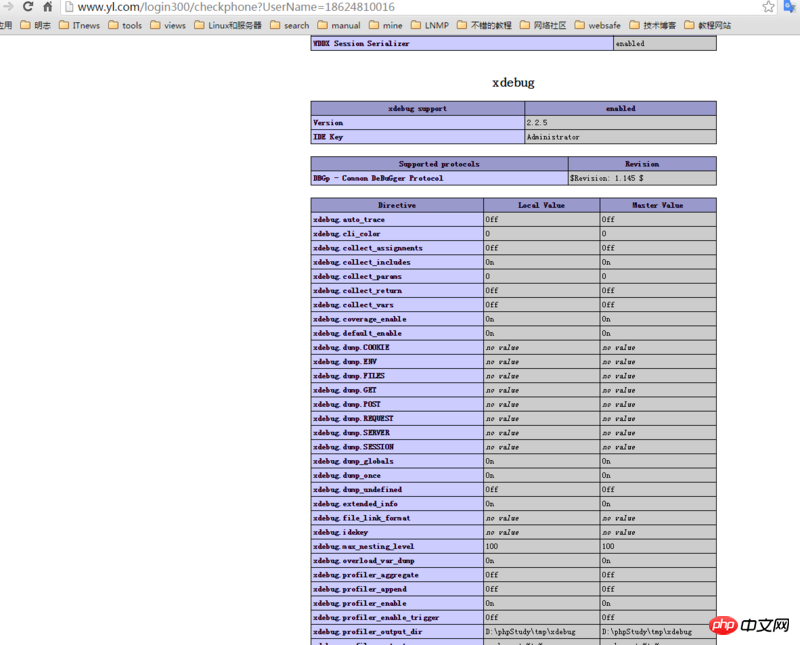Viewport: 800px width, 645px height.
Task: Click the xdebug.max_nesting_level directive name
Action: point(363,547)
